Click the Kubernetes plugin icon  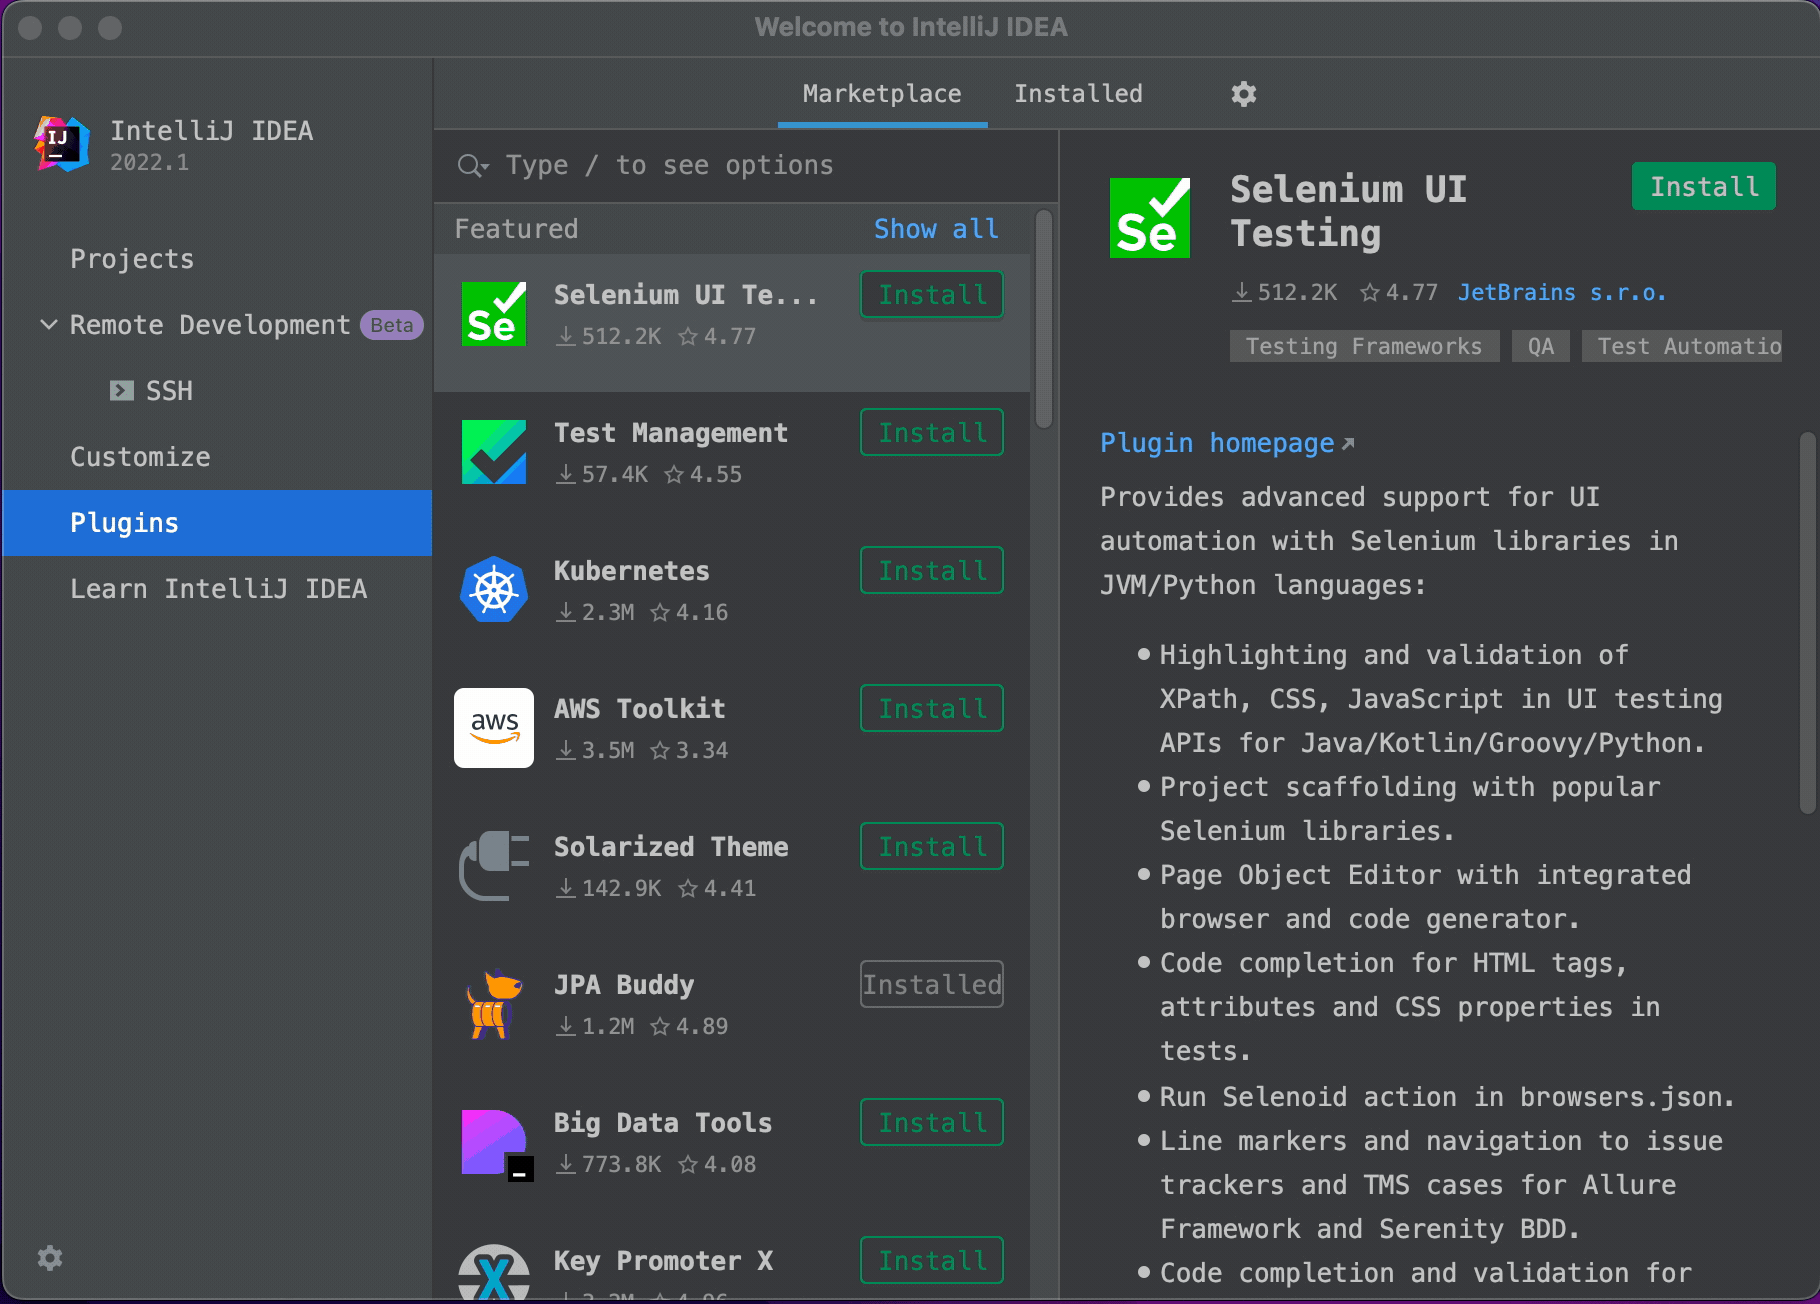(x=493, y=590)
